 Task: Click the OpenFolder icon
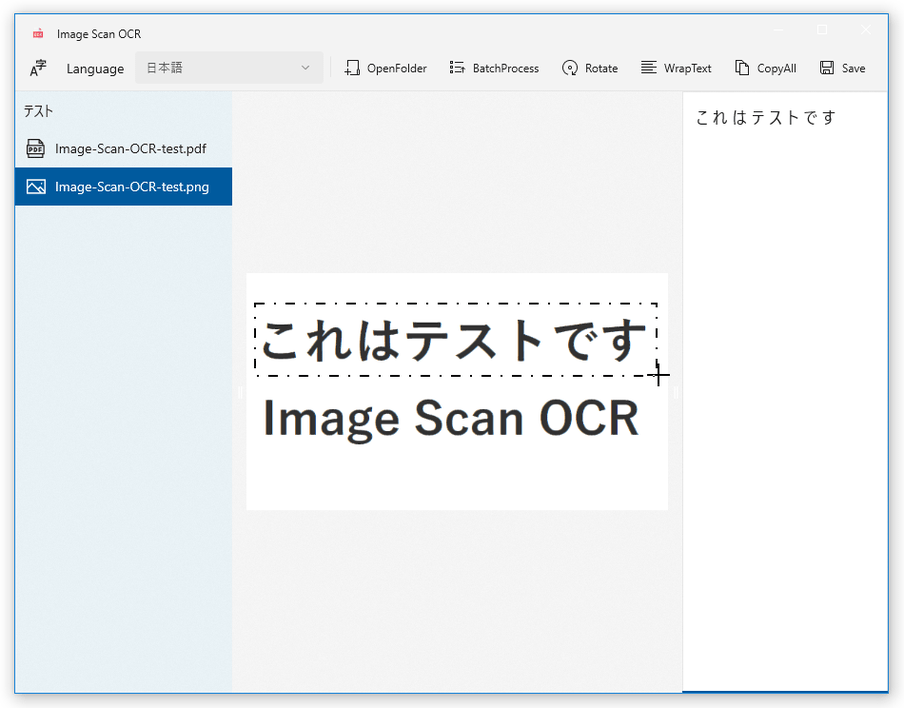pos(352,68)
